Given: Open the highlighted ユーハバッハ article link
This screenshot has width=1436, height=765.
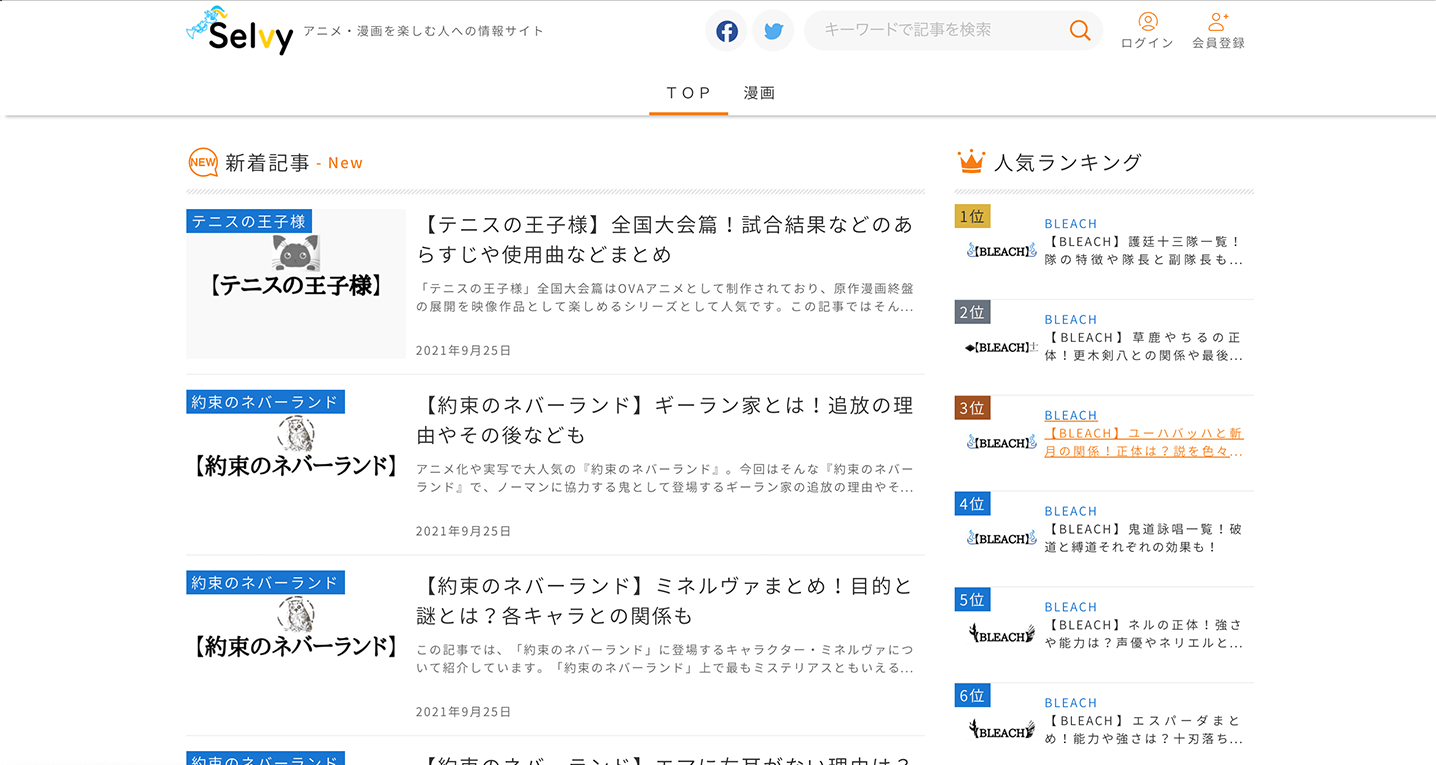Looking at the screenshot, I should [1144, 442].
